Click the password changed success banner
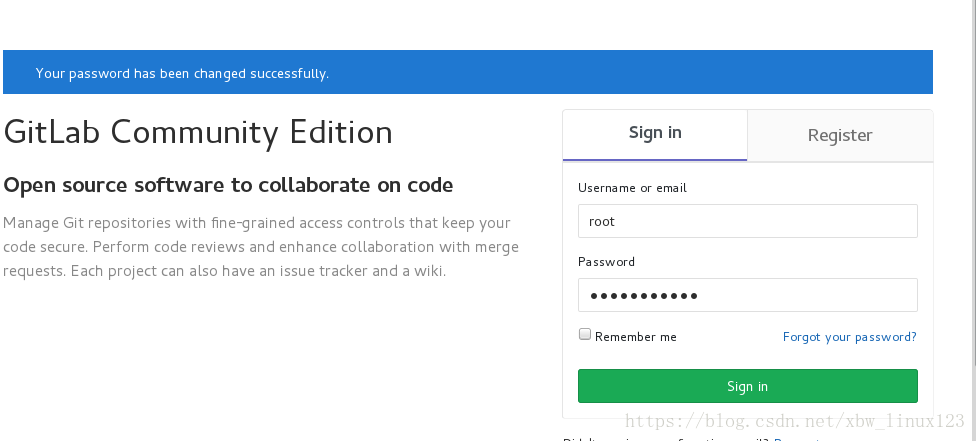 [x=467, y=72]
